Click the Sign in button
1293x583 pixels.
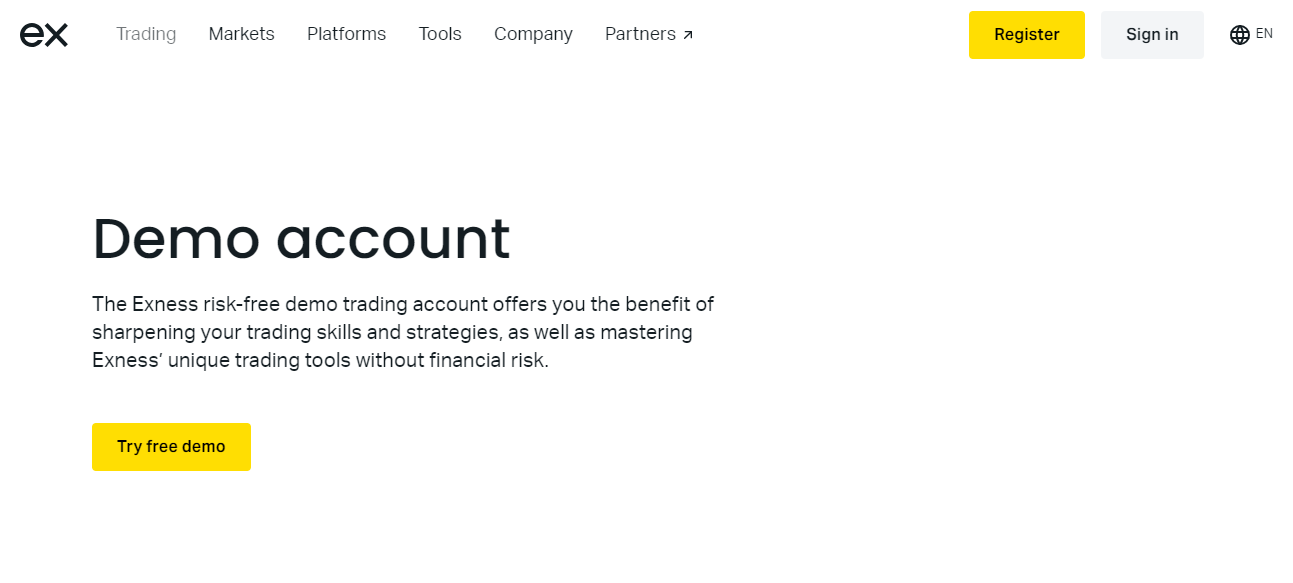pos(1152,35)
